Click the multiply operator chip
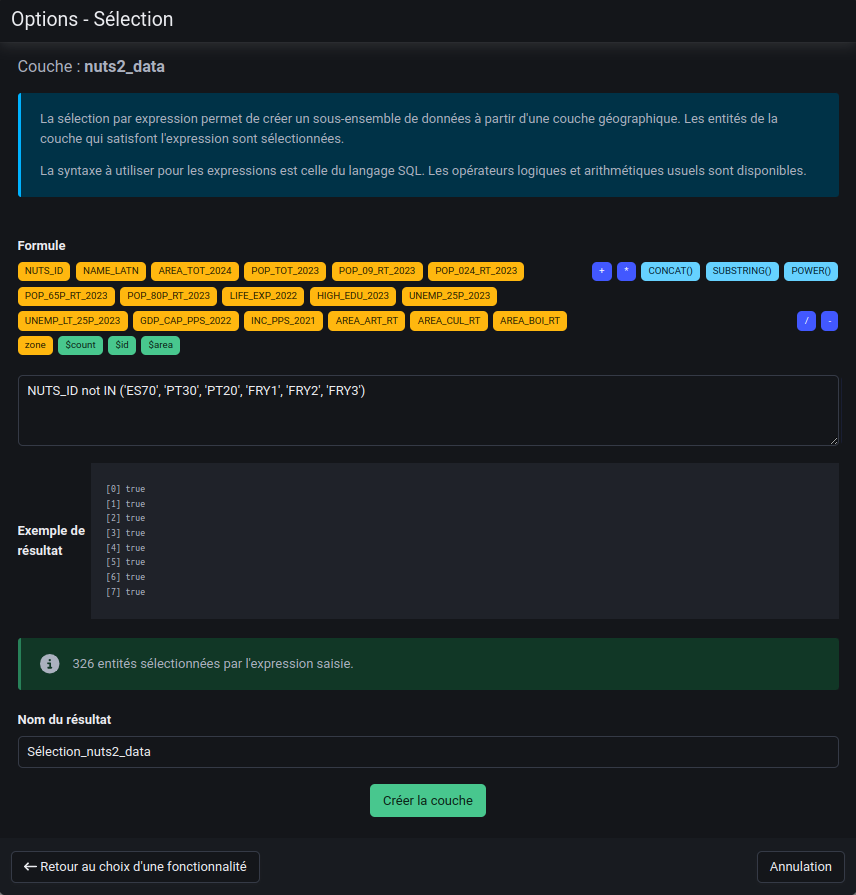Screen dimensions: 856x895 click(626, 271)
